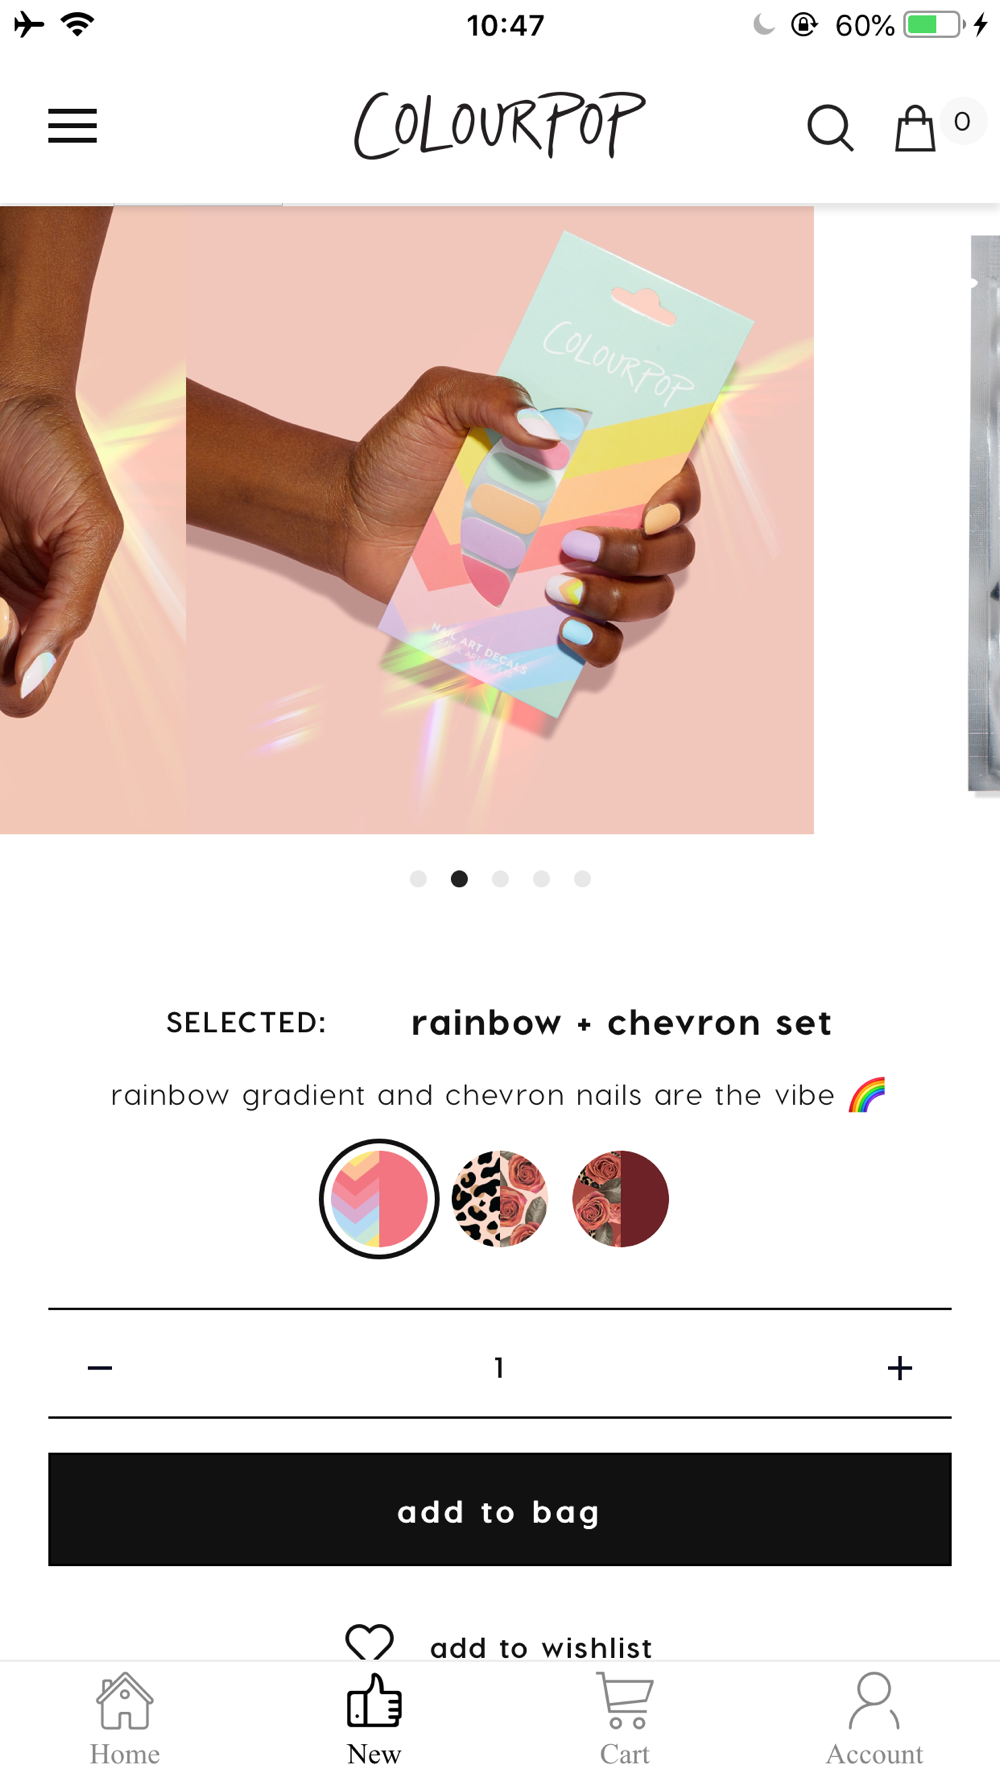Tap the heart wishlist icon

coord(369,1643)
